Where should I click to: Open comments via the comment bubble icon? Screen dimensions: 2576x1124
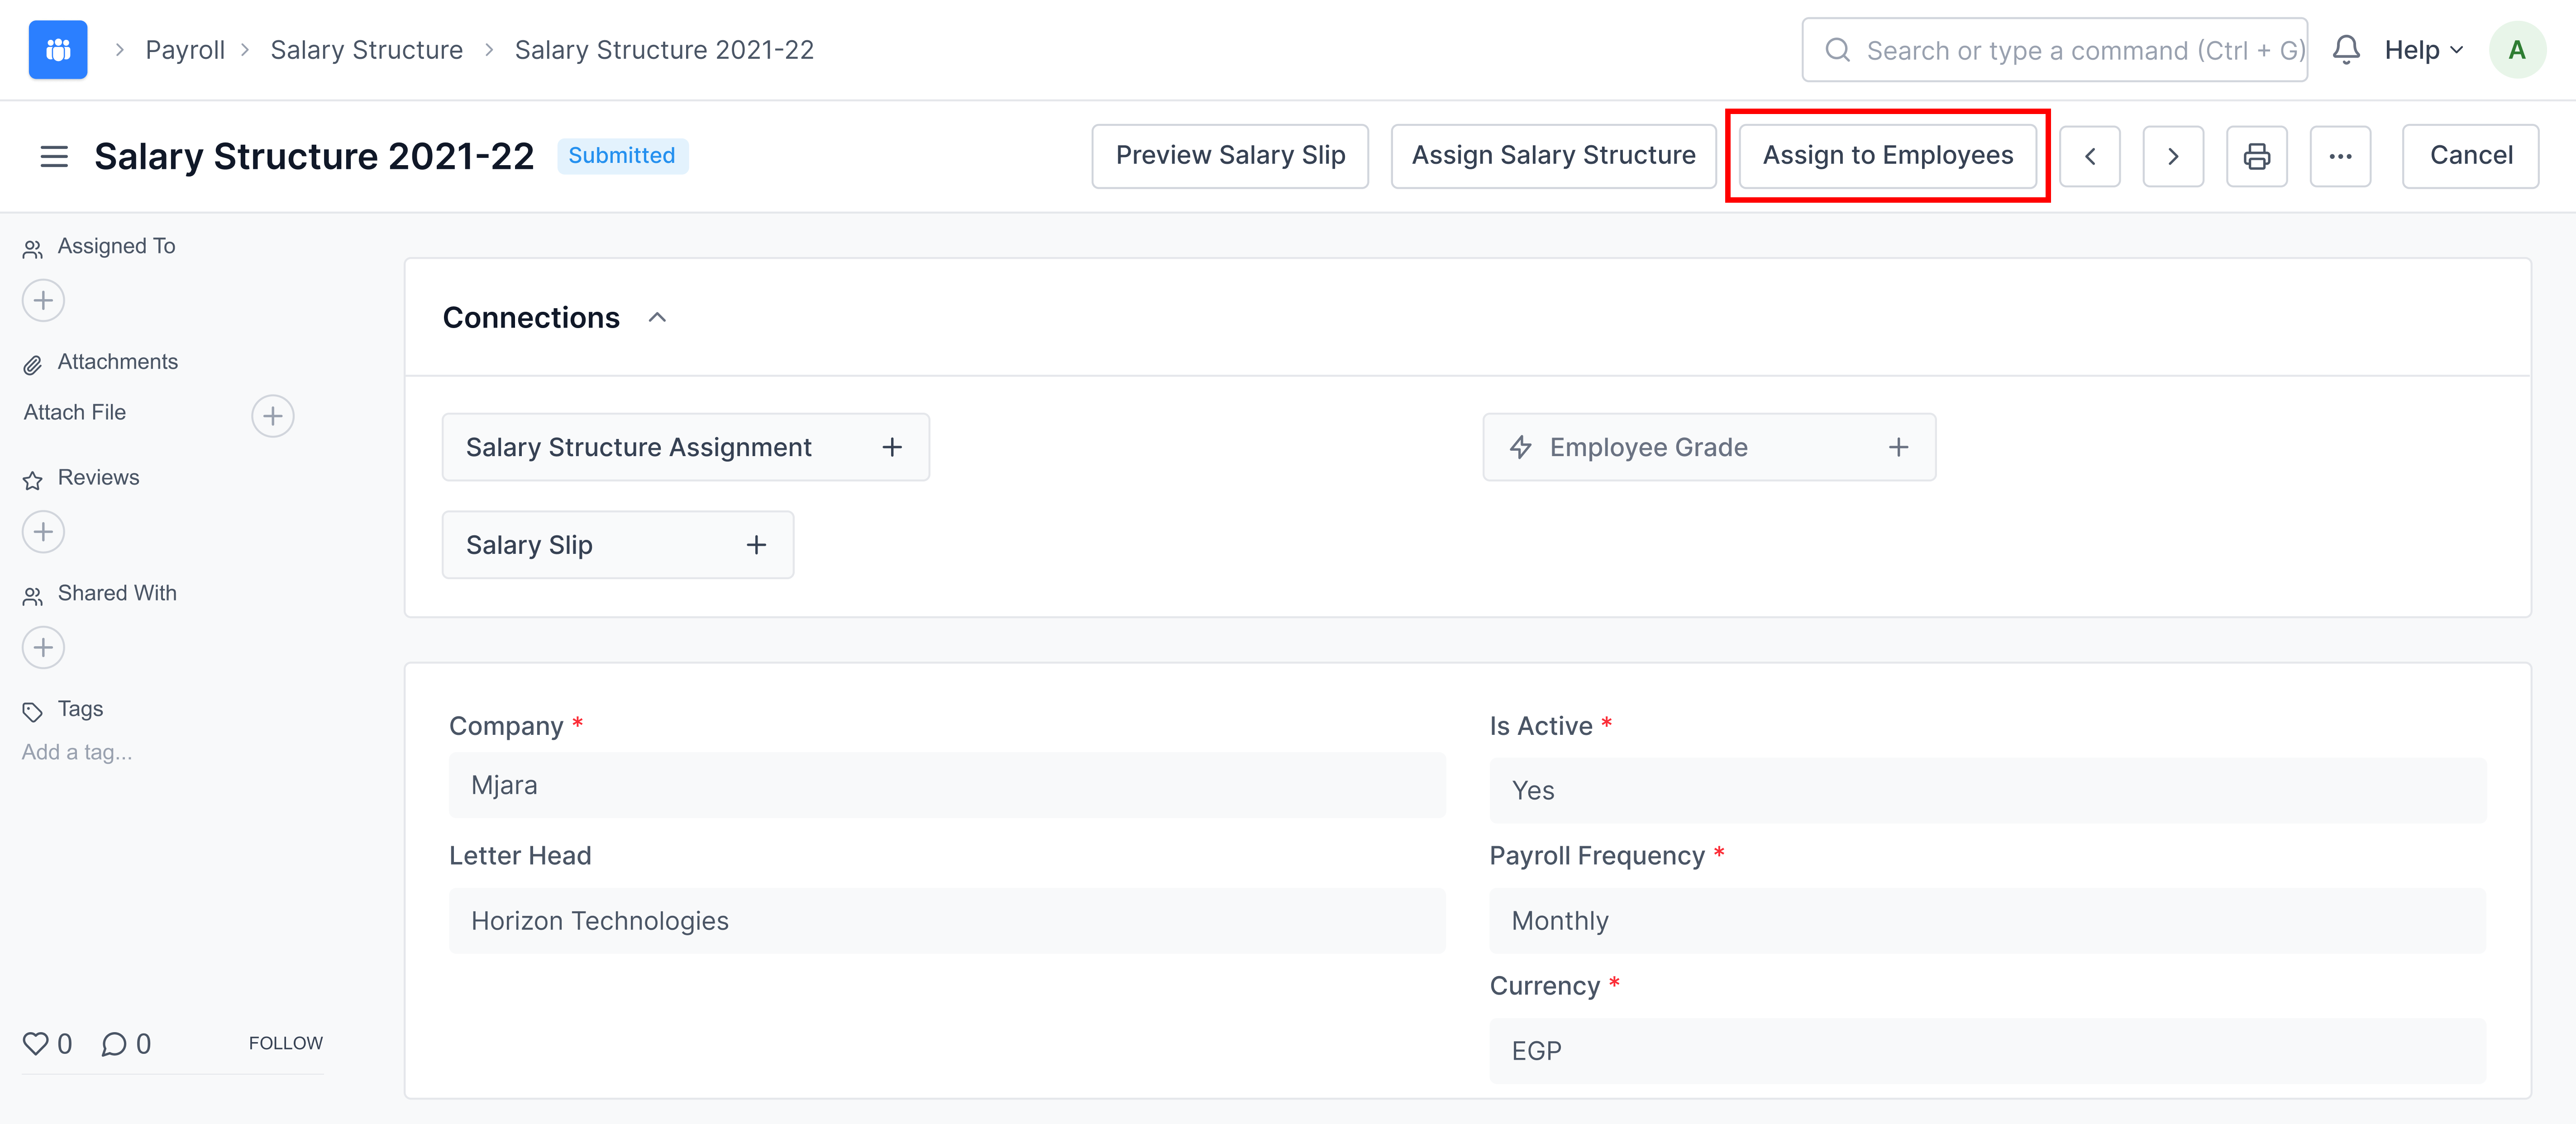[115, 1043]
